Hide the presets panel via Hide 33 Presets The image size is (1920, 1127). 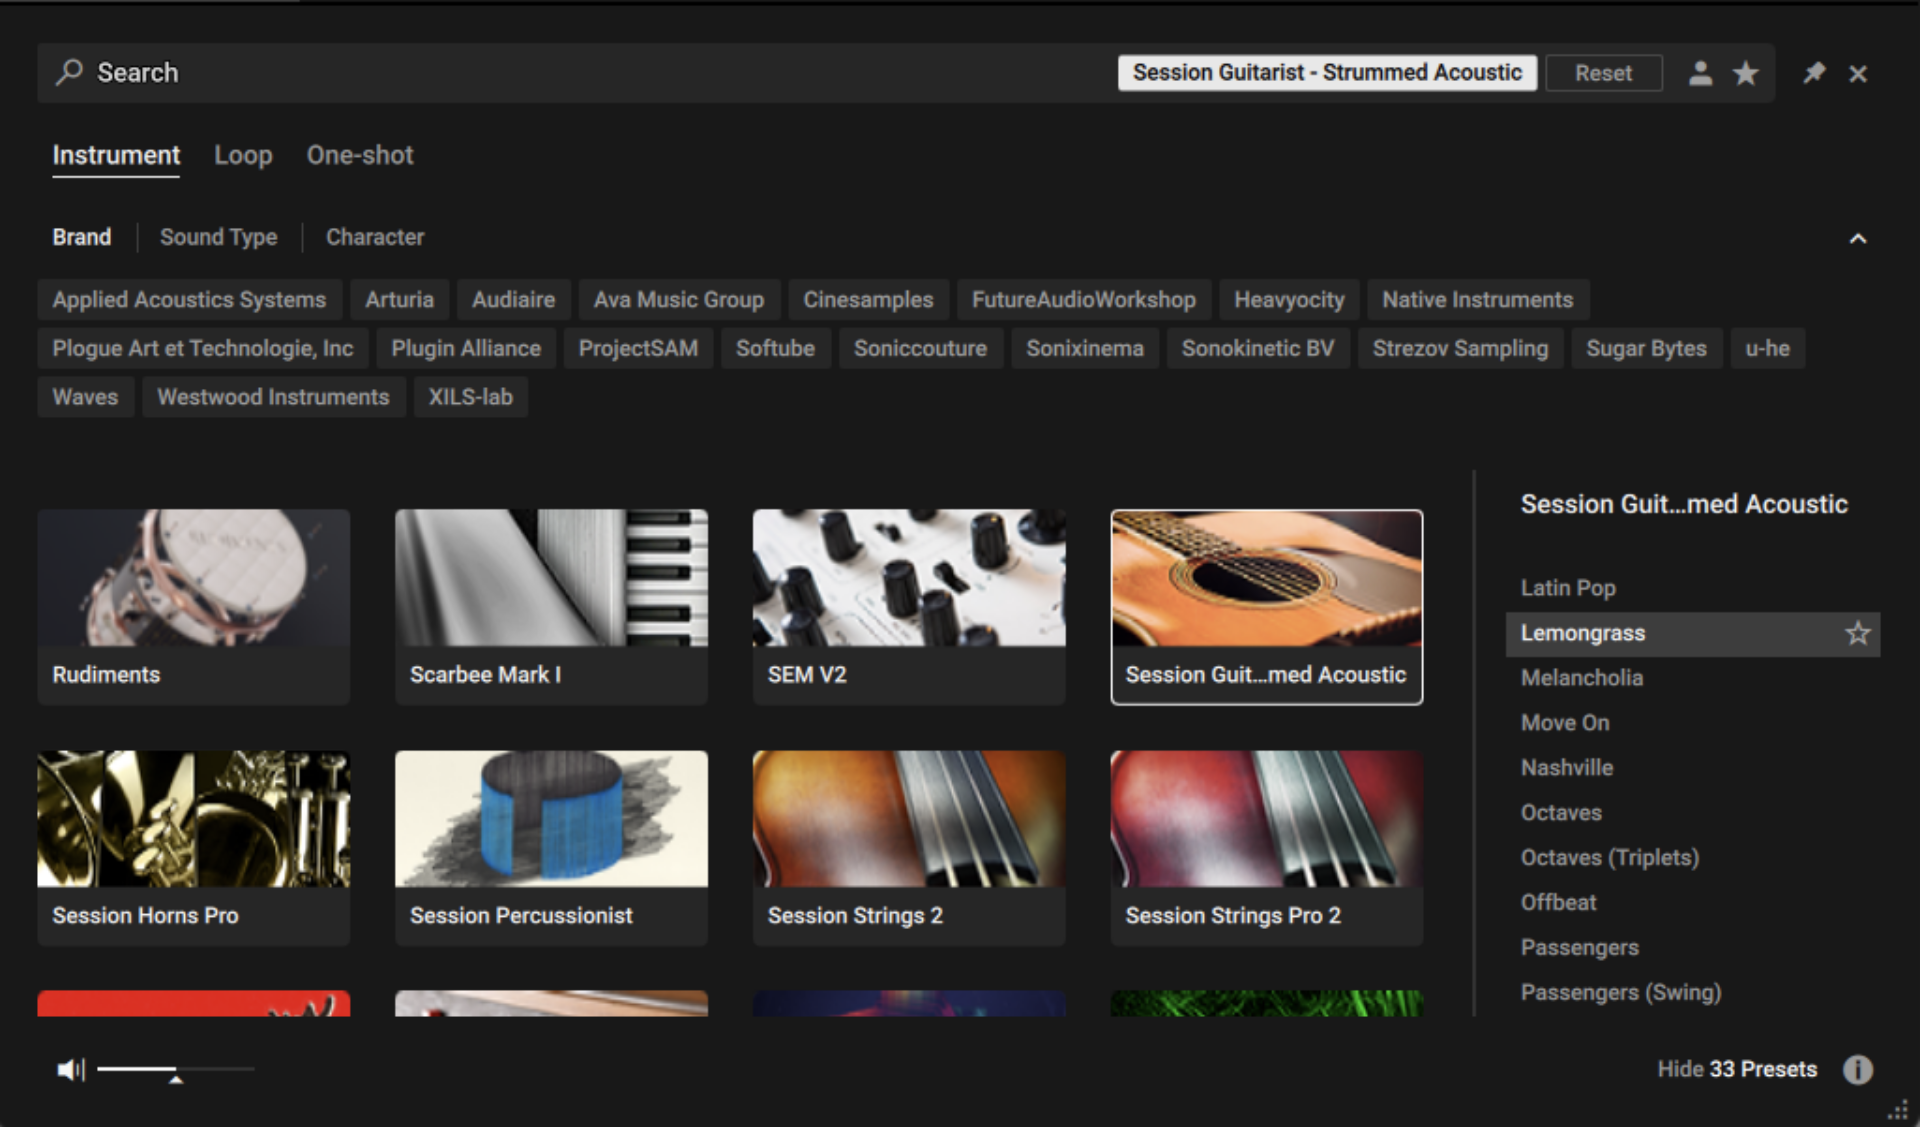(1737, 1069)
